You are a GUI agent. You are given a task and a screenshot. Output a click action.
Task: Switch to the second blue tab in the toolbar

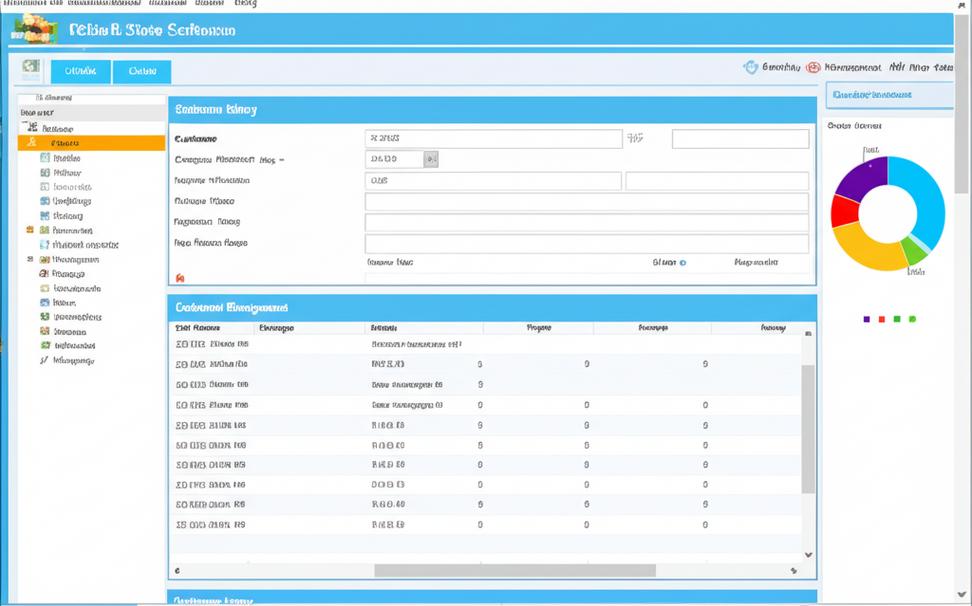(142, 71)
